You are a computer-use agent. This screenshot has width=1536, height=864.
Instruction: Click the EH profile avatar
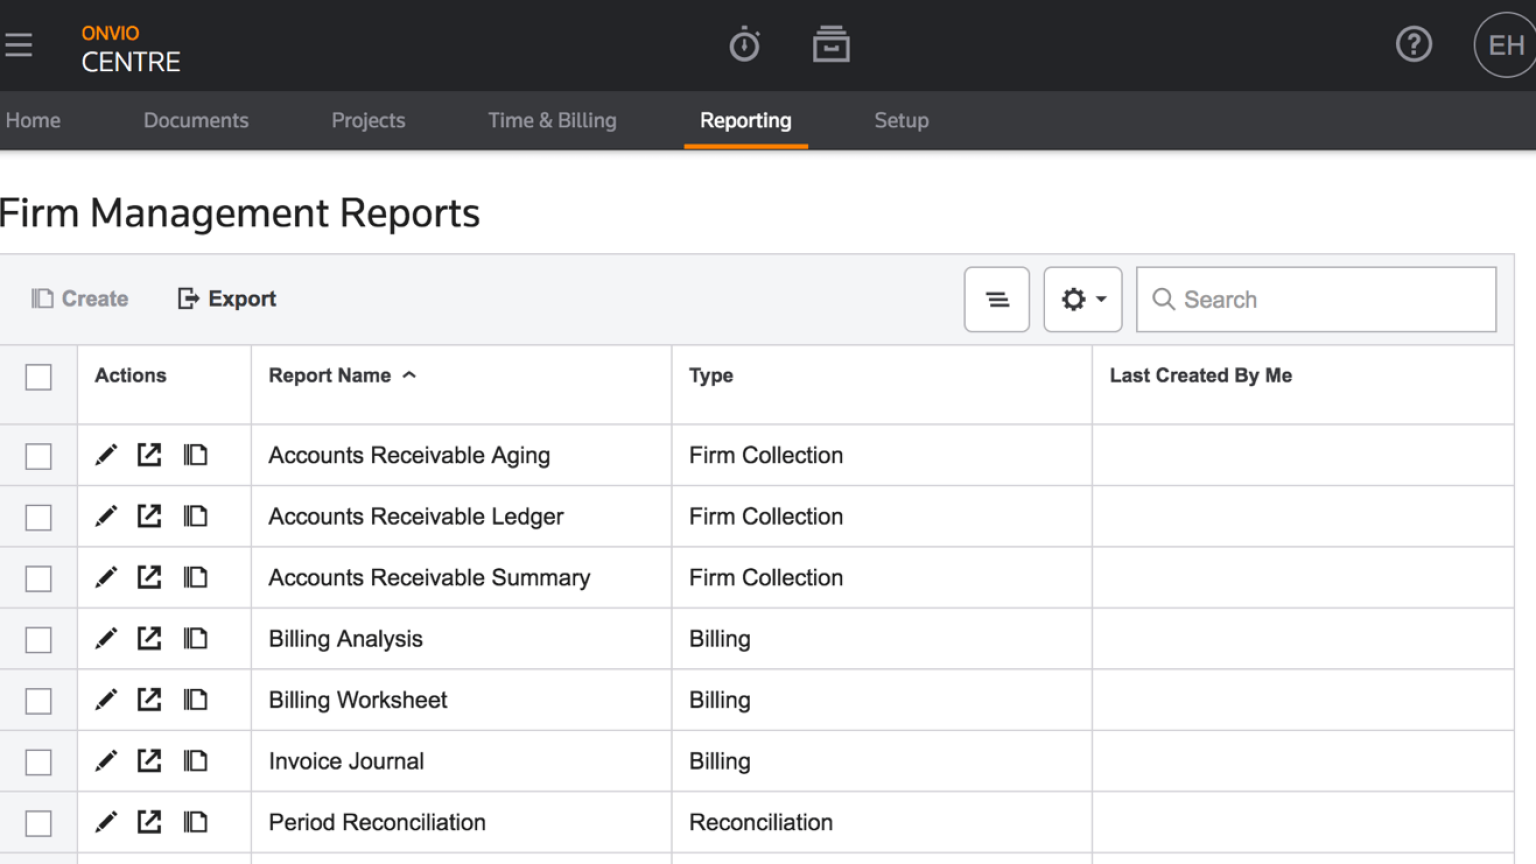(x=1504, y=44)
